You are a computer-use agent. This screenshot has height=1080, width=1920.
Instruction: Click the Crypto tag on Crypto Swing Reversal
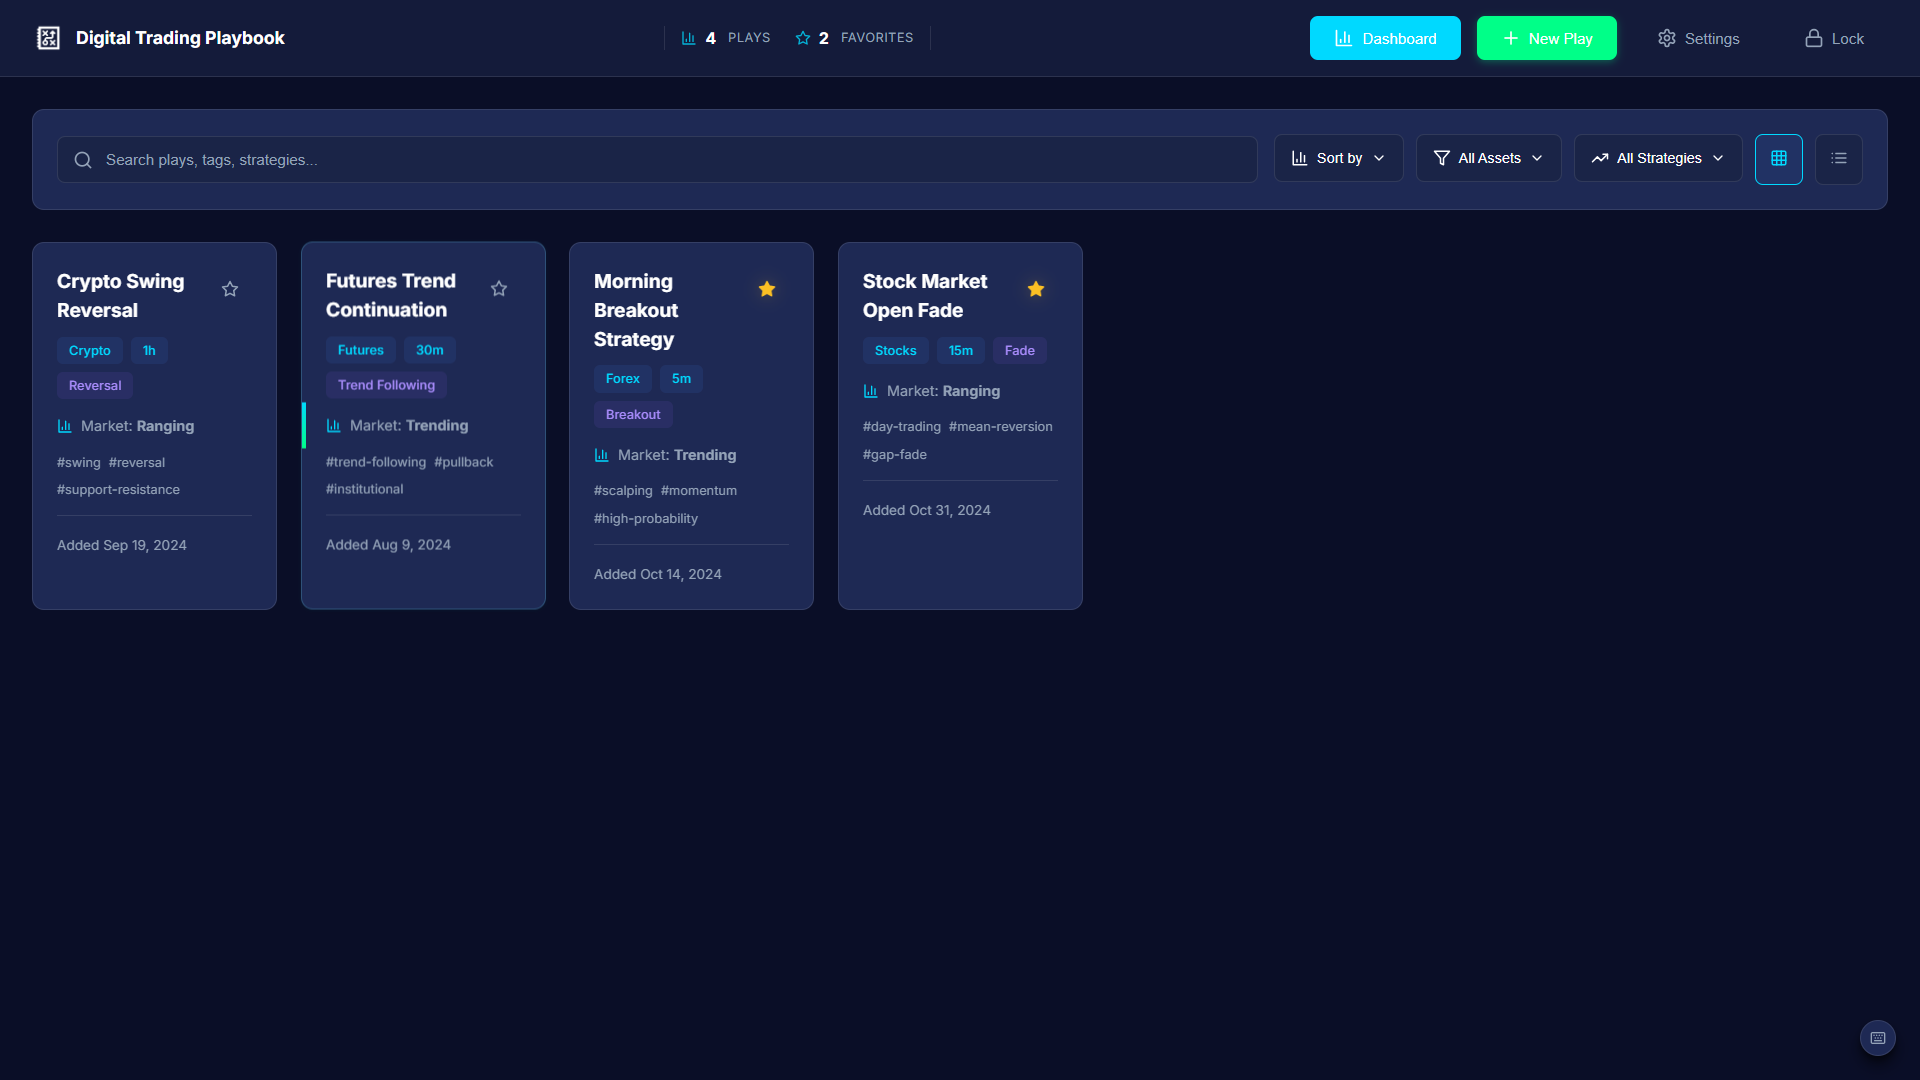[90, 350]
